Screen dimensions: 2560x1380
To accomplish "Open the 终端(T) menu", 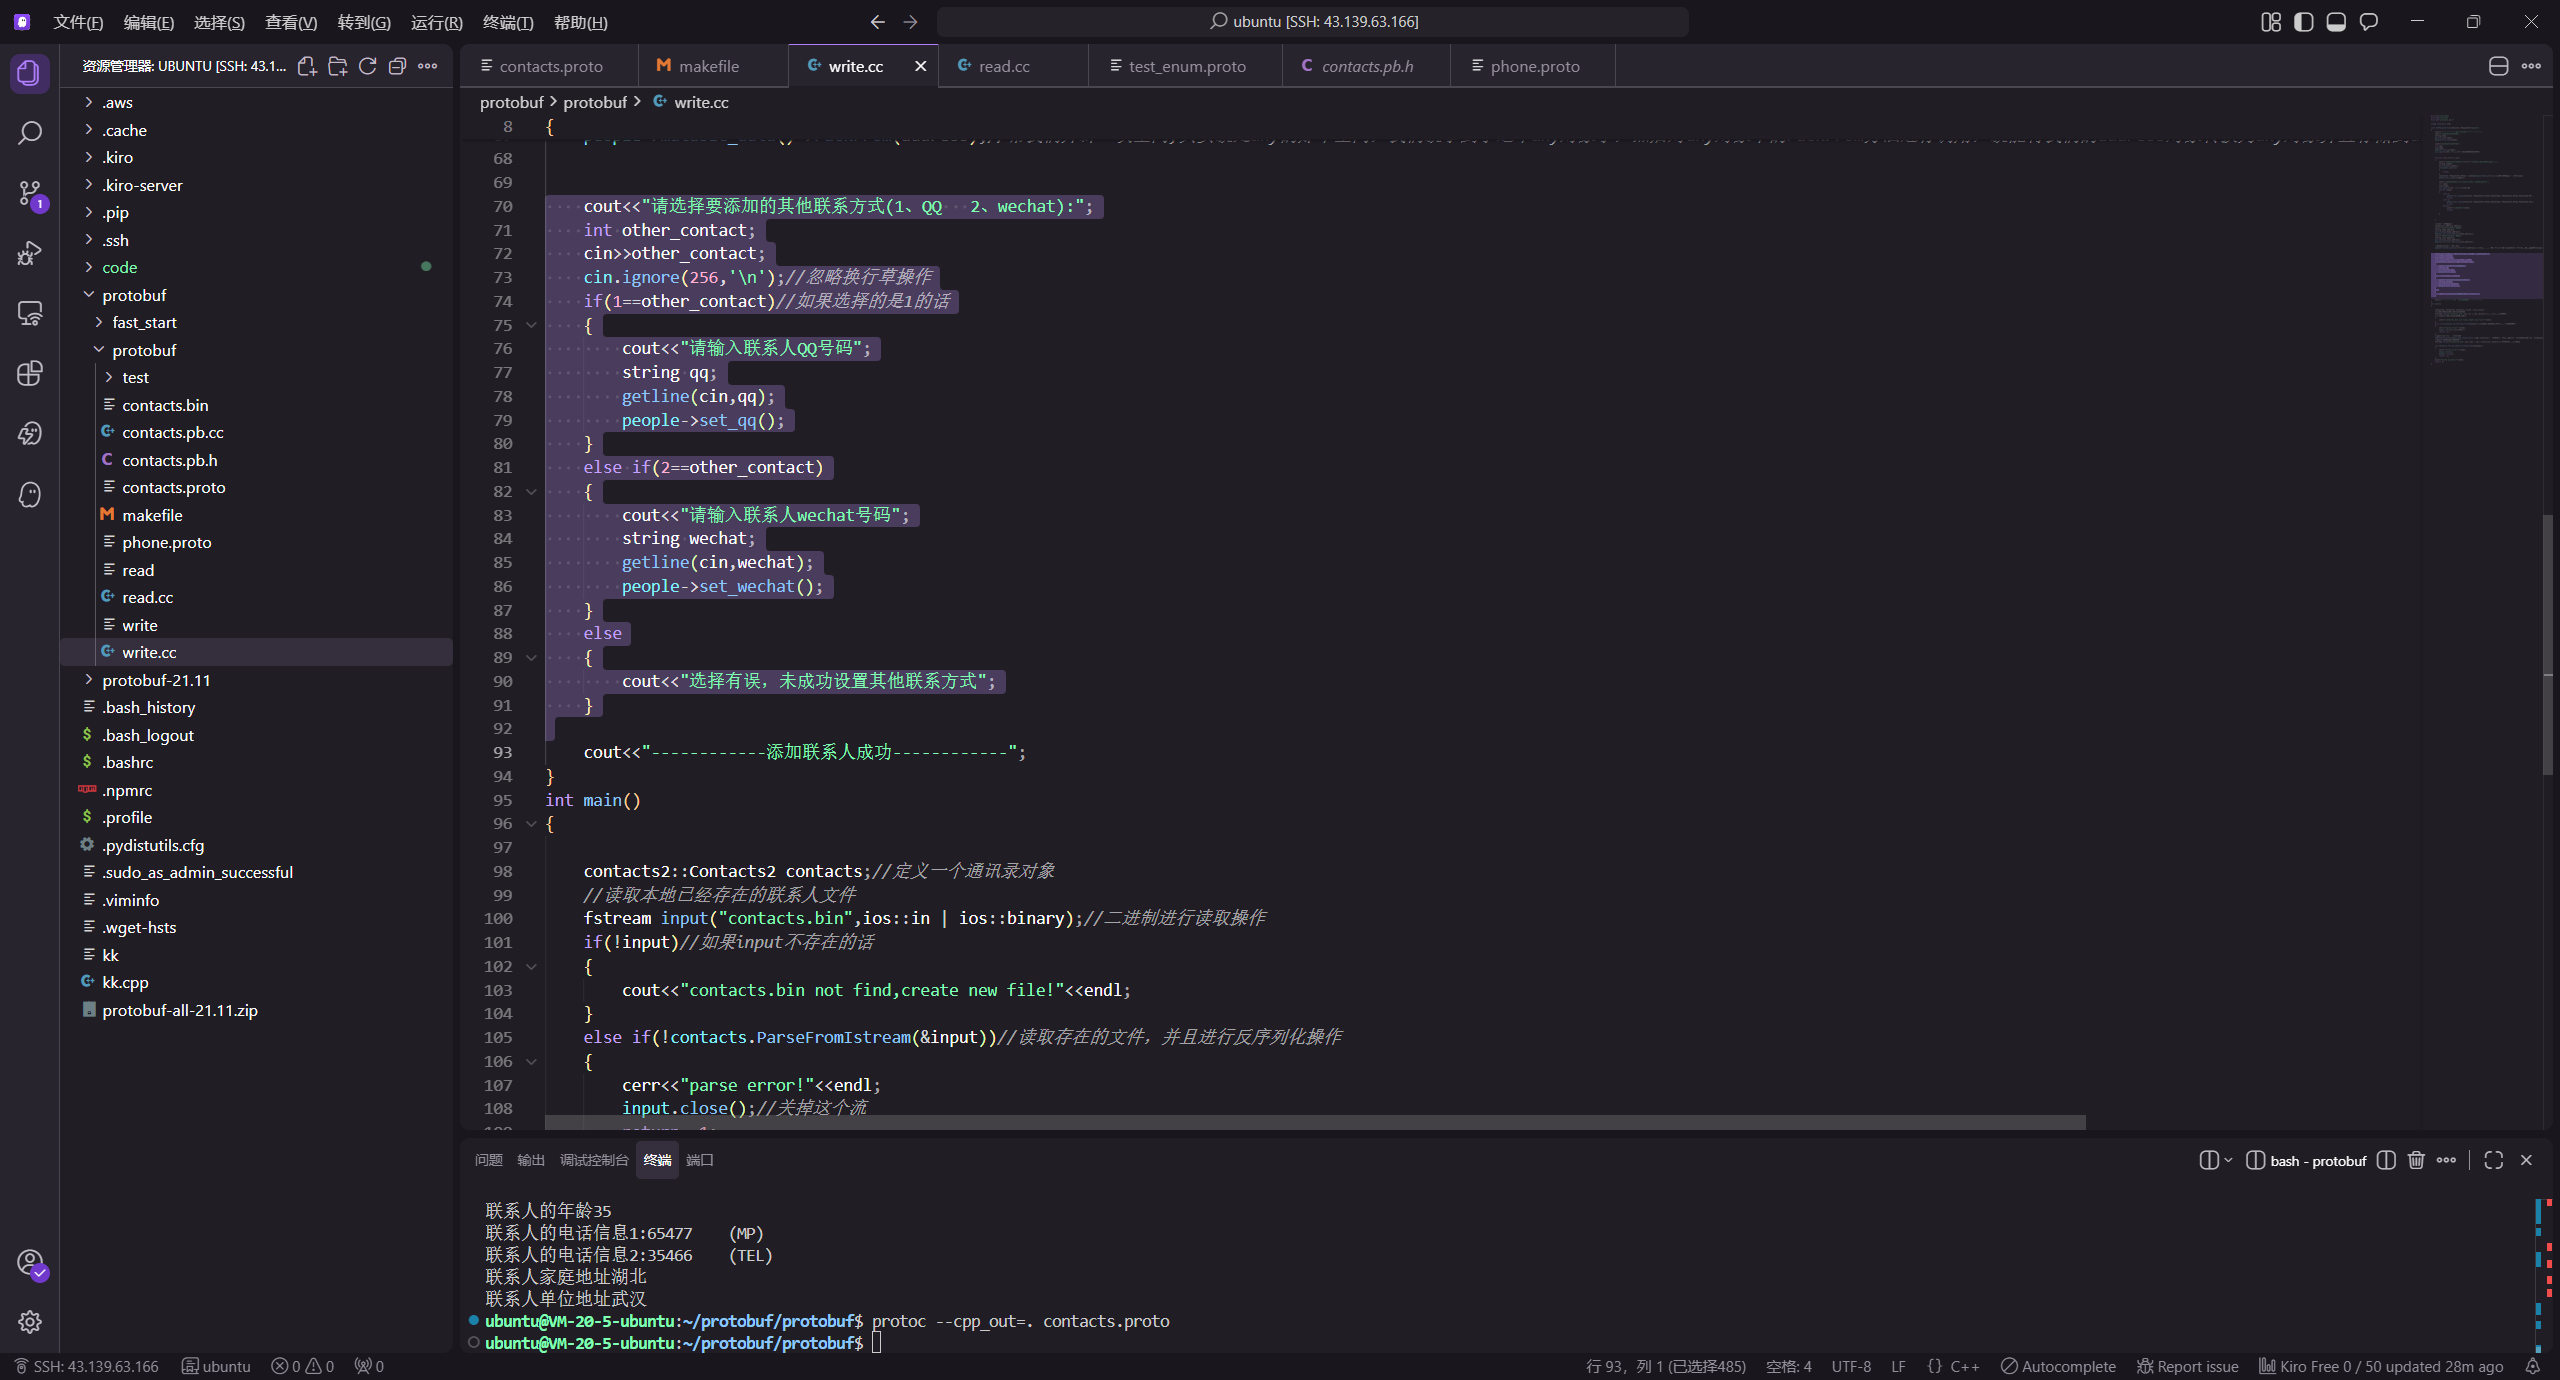I will click(x=507, y=22).
